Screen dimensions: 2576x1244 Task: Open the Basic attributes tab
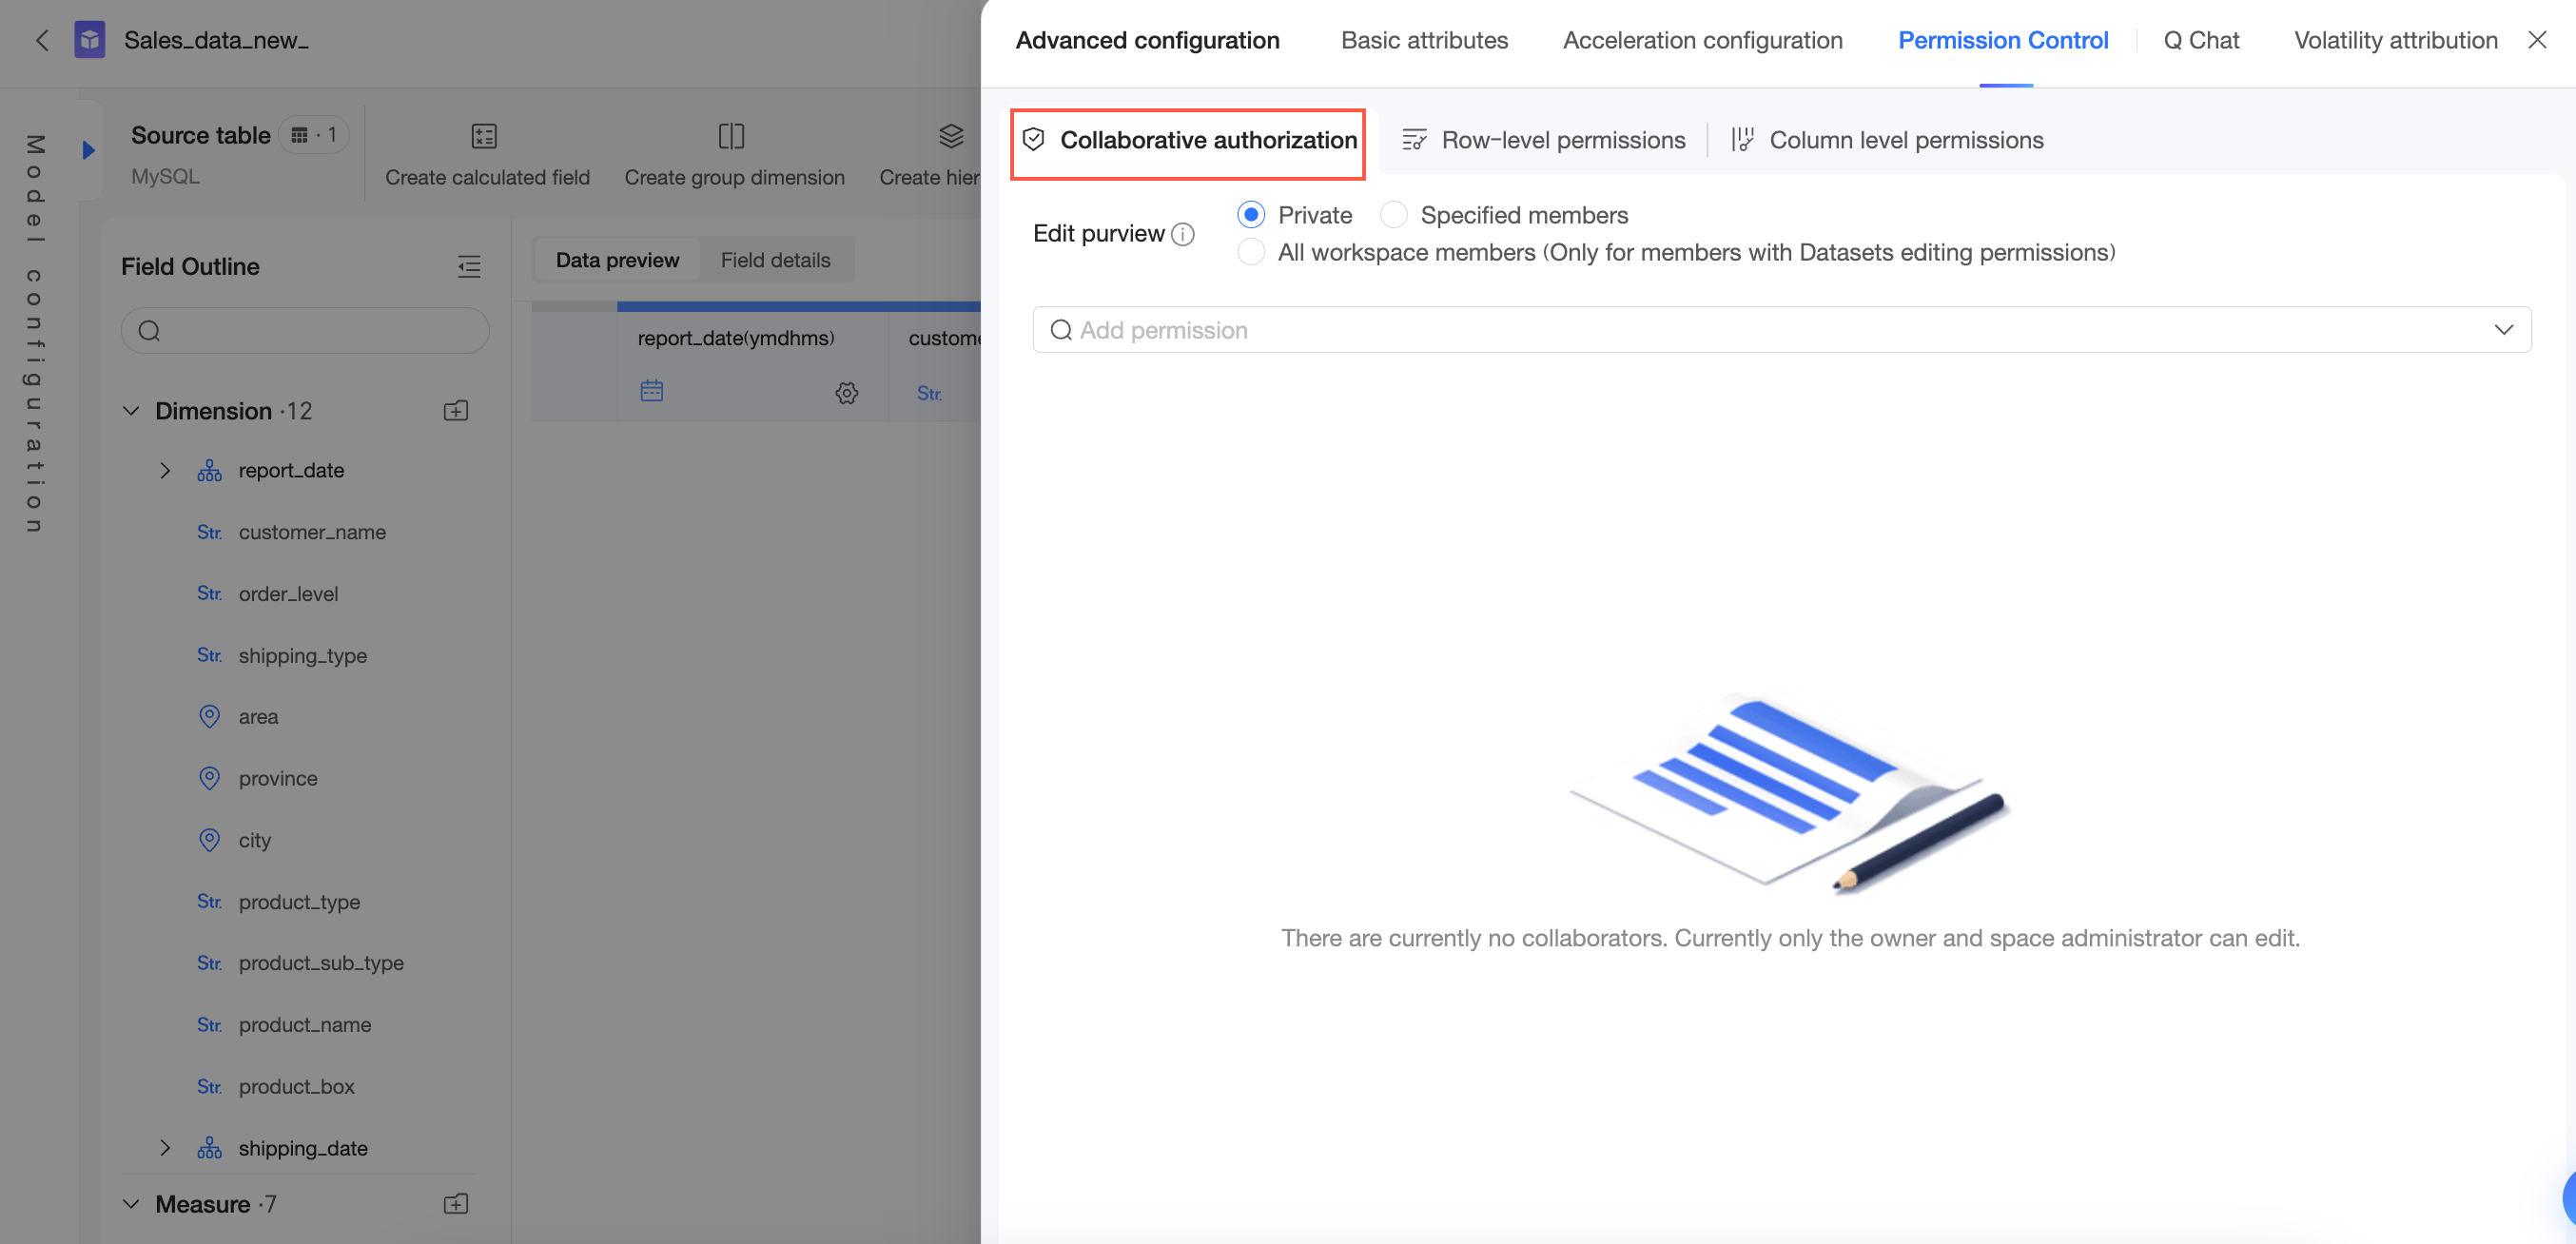(x=1424, y=40)
